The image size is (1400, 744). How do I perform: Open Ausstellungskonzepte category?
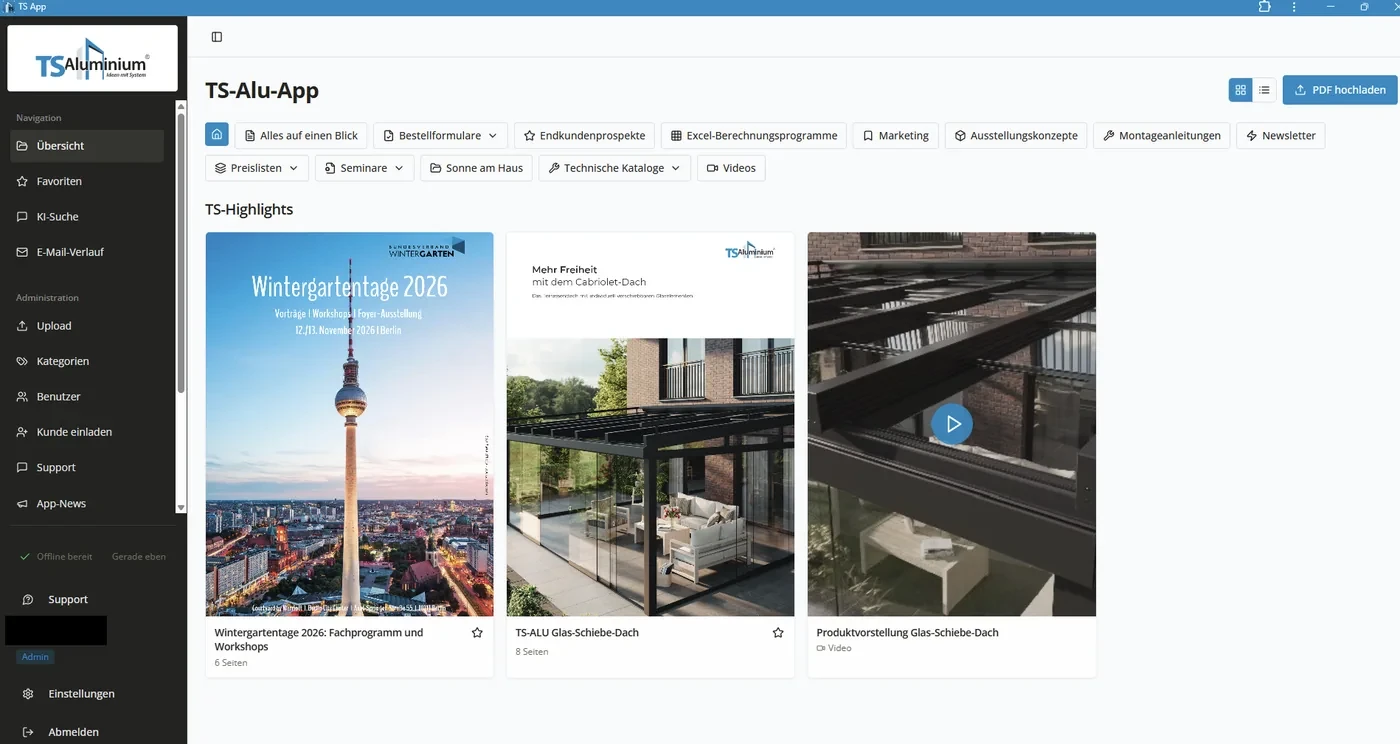pos(1016,135)
